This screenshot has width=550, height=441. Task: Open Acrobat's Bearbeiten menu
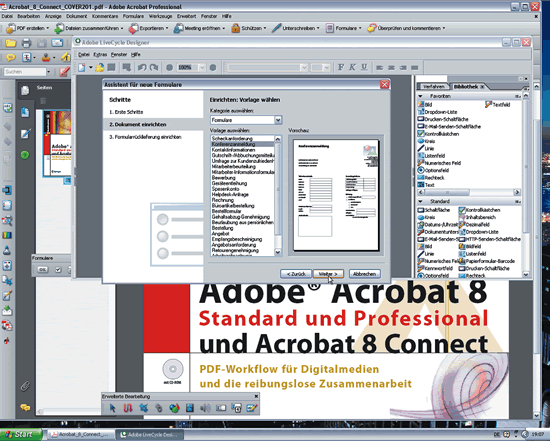(29, 16)
